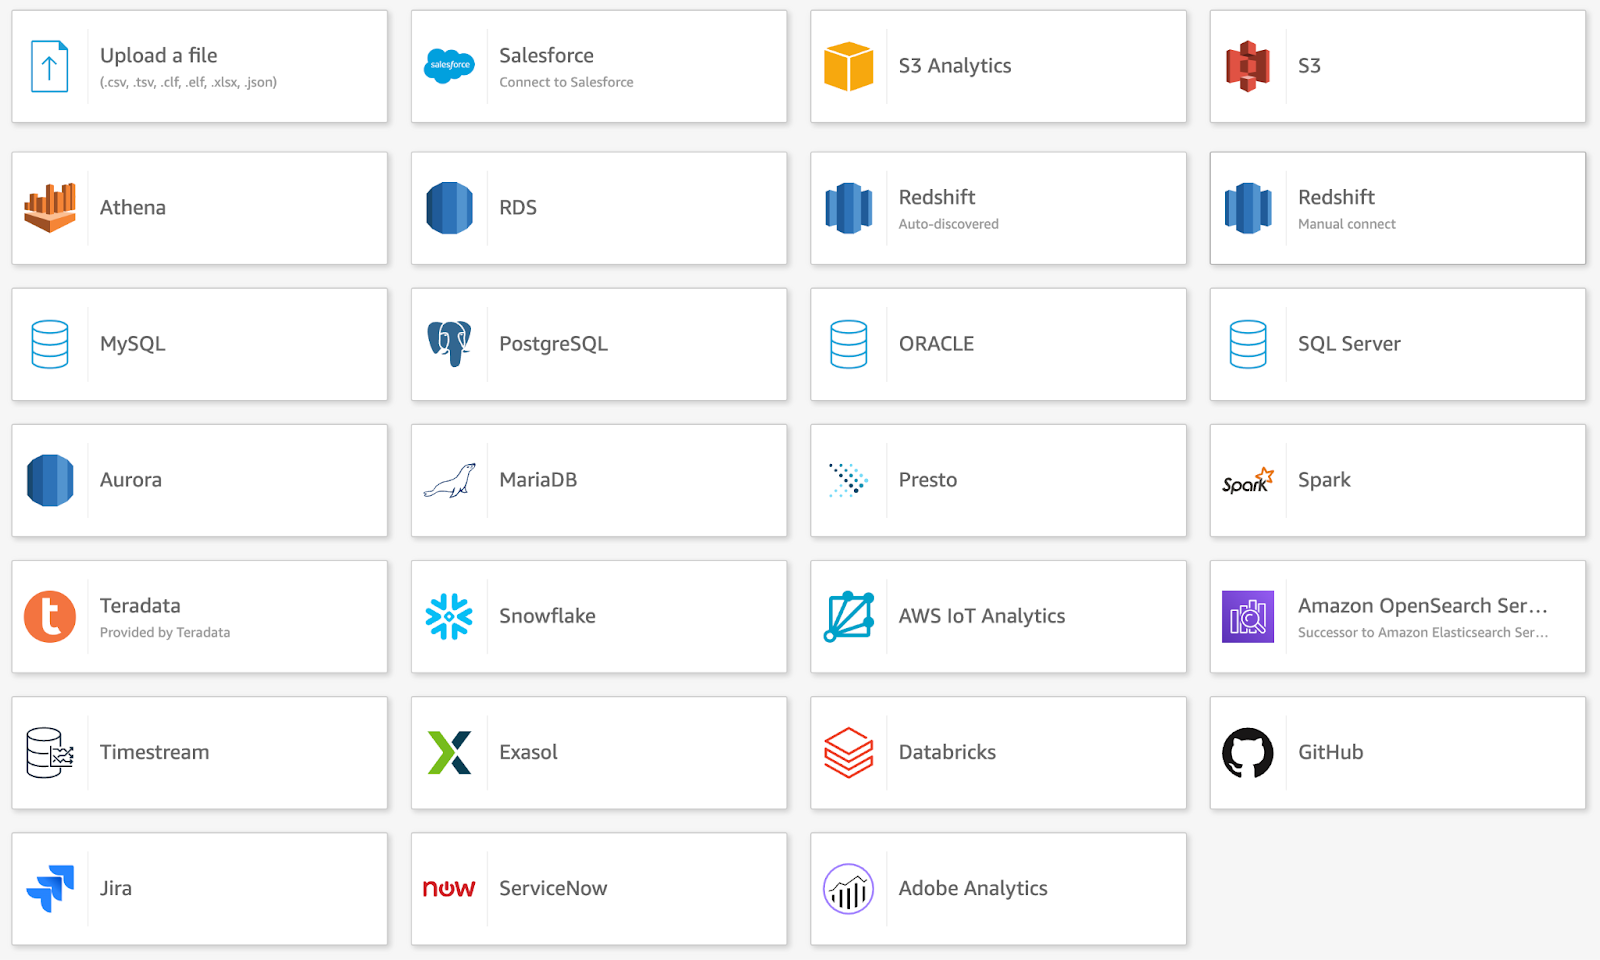Viewport: 1600px width, 960px height.
Task: Click the 'Auto-discovered' Redshift subtitle
Action: 949,224
